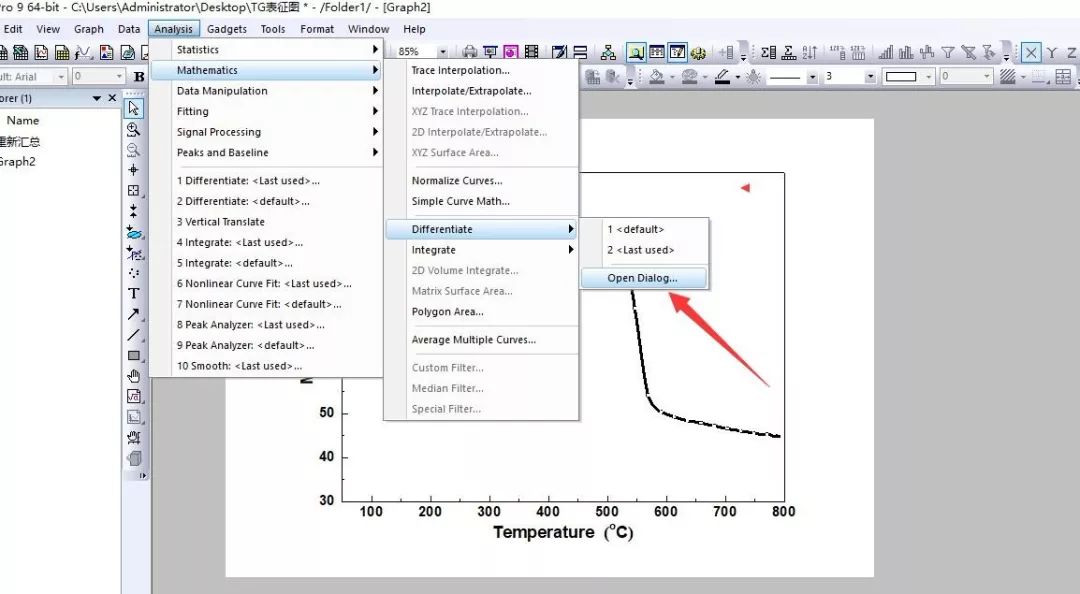
Task: Click the Sort (A-Z) toolbar icon
Action: pos(810,52)
